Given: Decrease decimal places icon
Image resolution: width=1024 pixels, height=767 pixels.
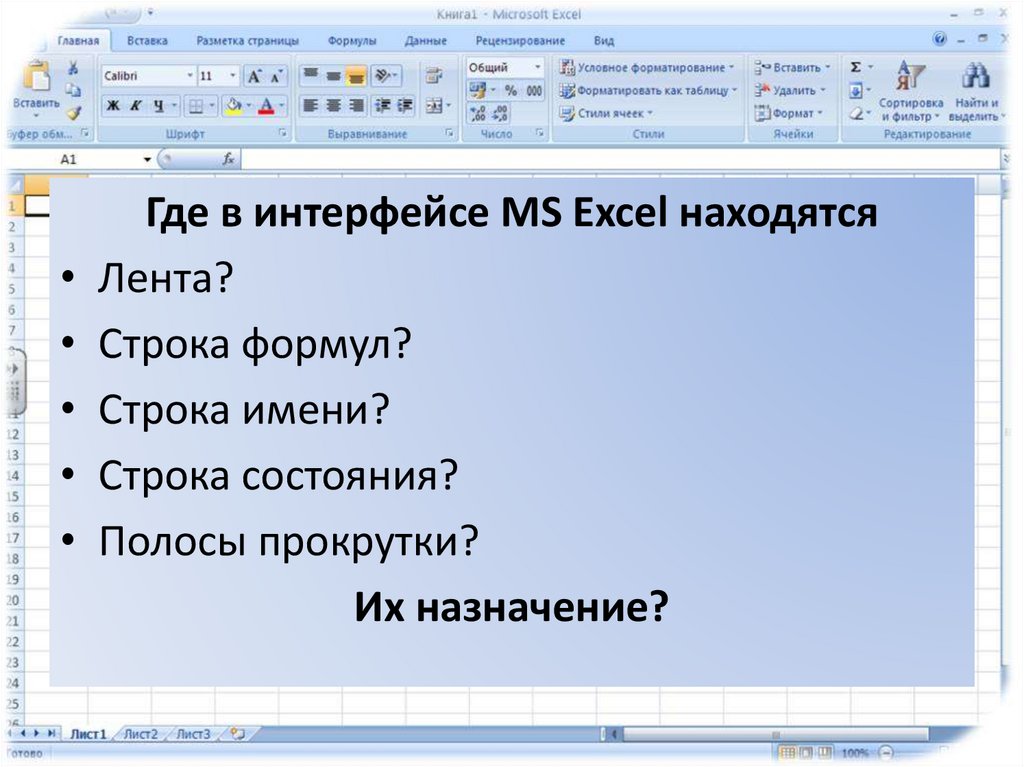Looking at the screenshot, I should (x=500, y=114).
